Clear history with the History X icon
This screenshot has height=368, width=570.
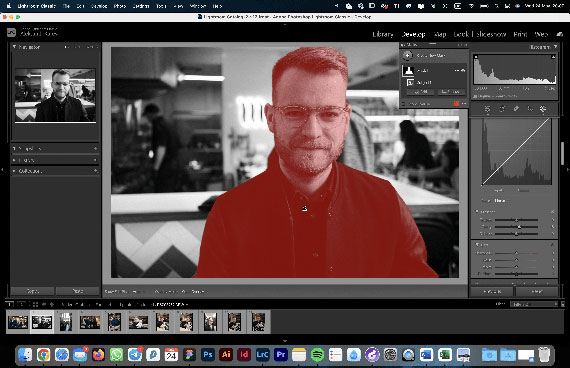(95, 160)
